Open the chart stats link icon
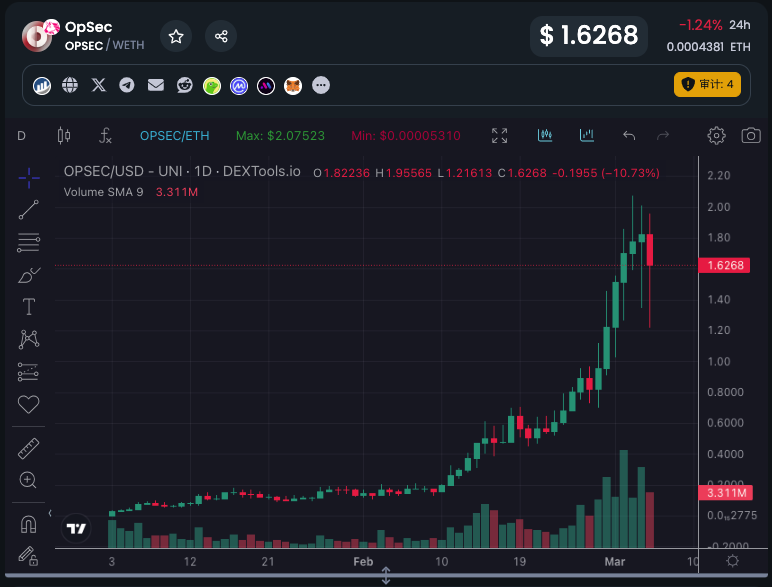The image size is (772, 587). (x=42, y=86)
